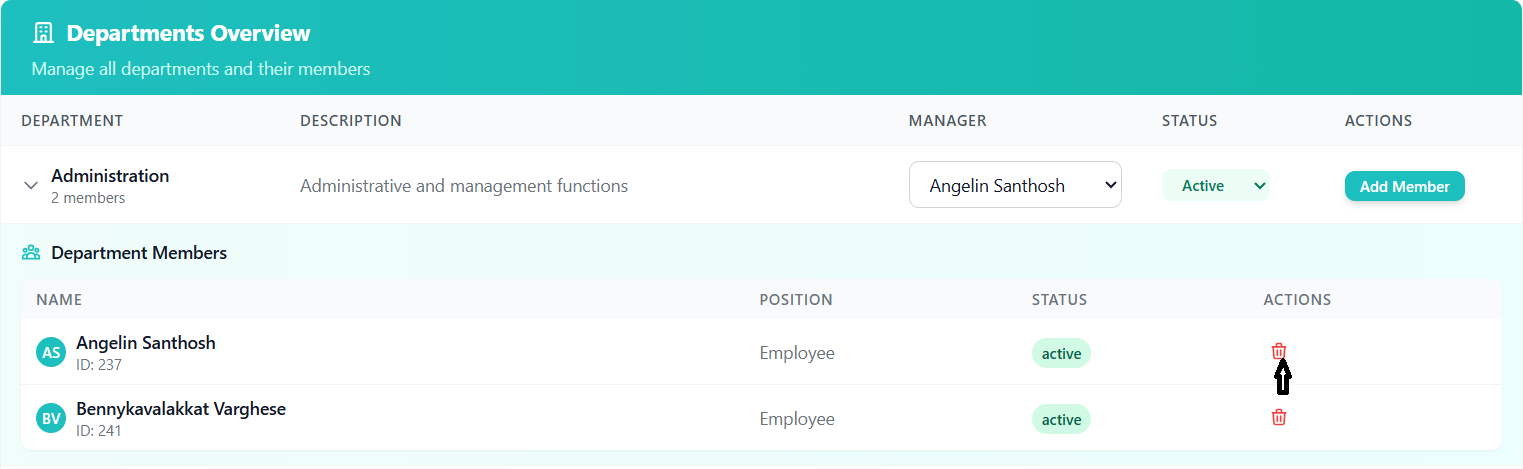Open the Manager dropdown showing Angelin Santhosh
1523x469 pixels.
(x=1014, y=185)
